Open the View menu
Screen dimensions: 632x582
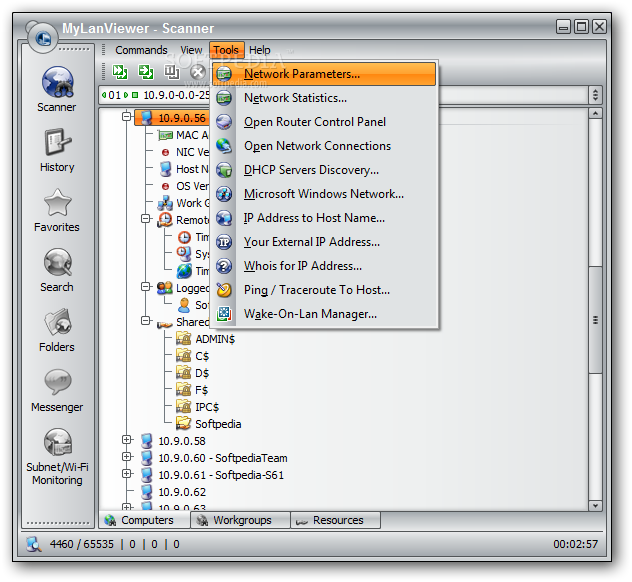point(191,50)
